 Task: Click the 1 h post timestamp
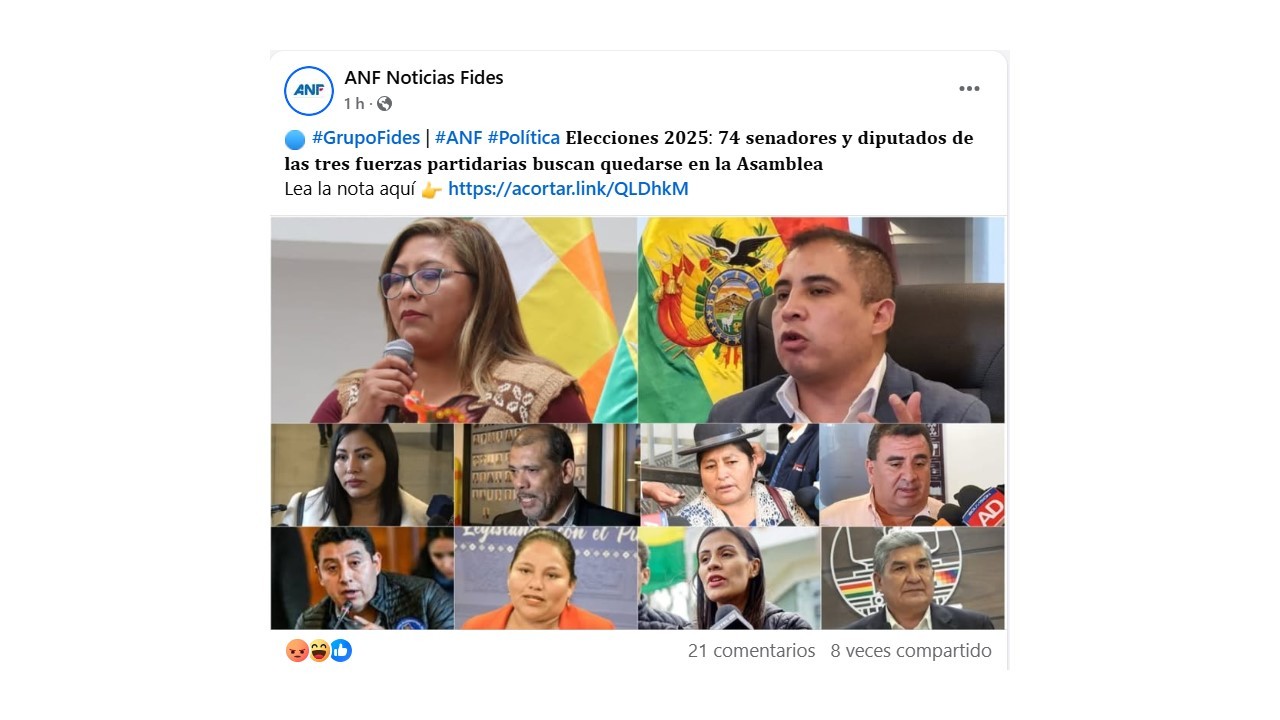tap(354, 104)
